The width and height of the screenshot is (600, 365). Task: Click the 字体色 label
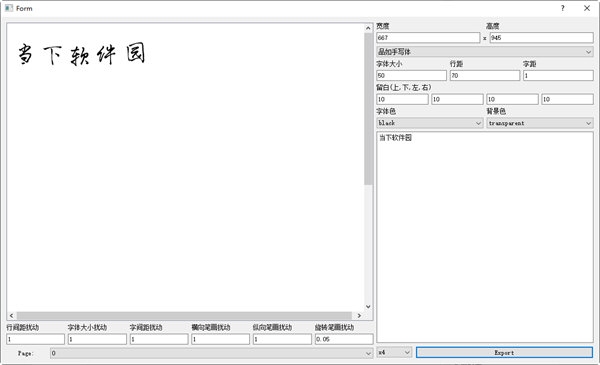click(x=386, y=111)
